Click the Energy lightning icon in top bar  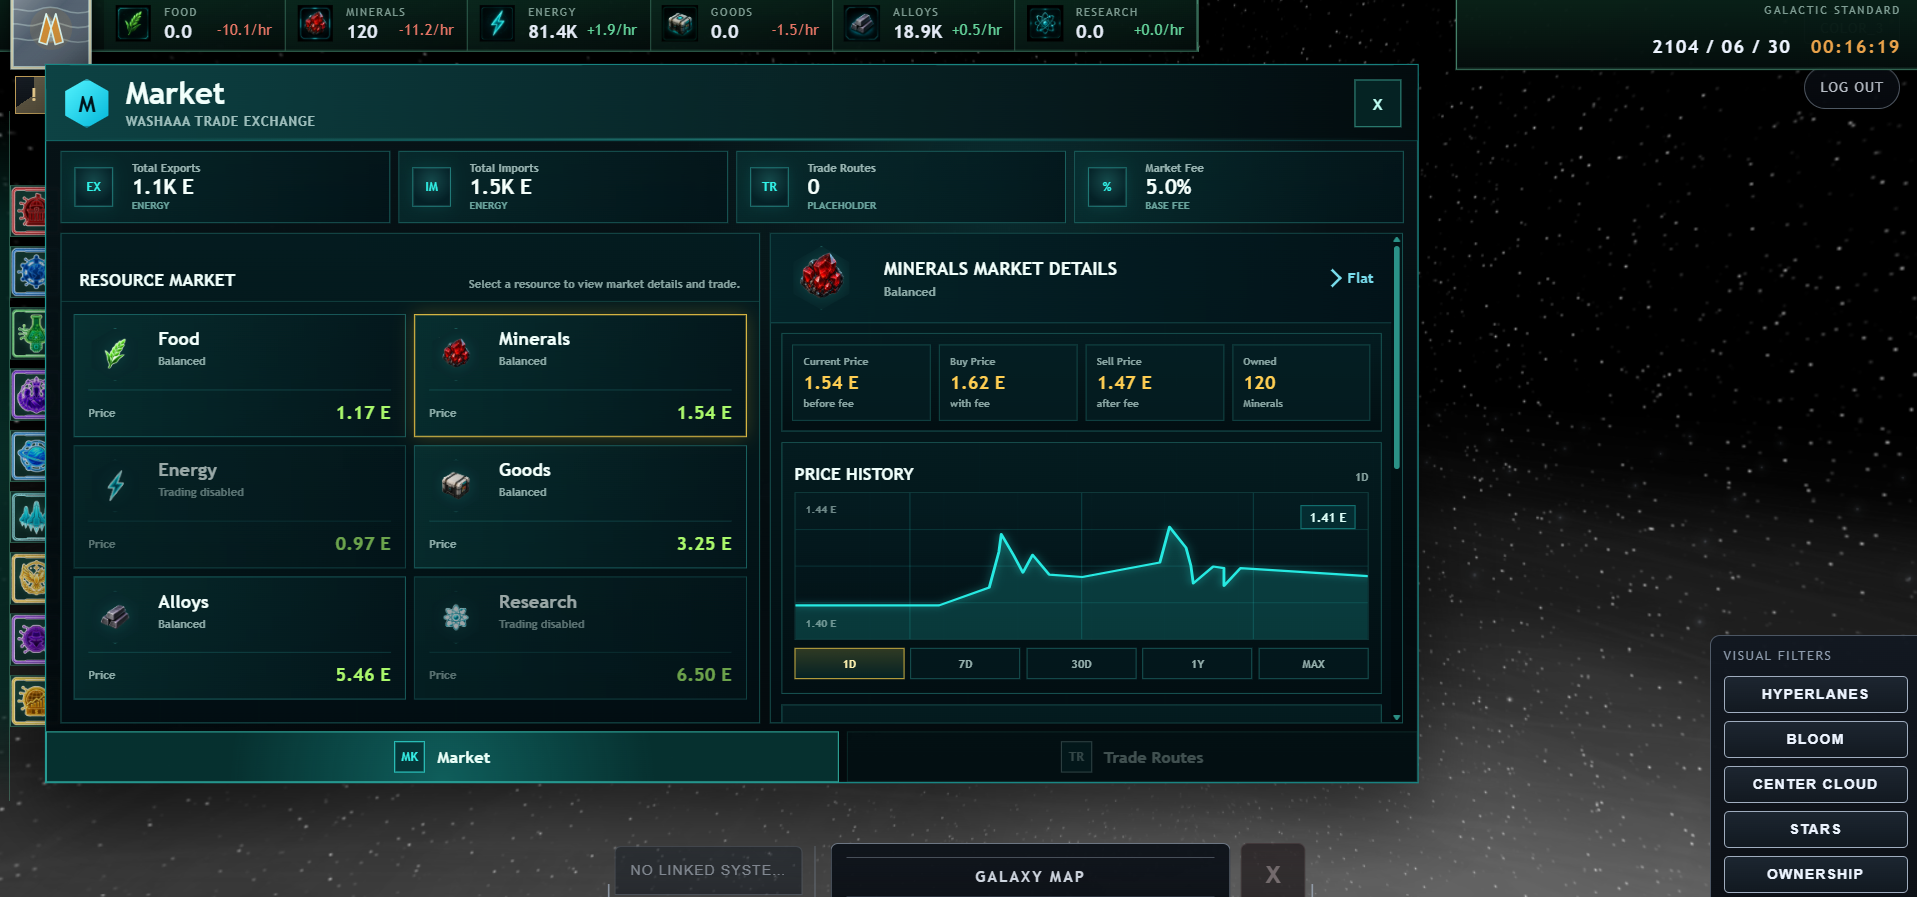pyautogui.click(x=497, y=22)
